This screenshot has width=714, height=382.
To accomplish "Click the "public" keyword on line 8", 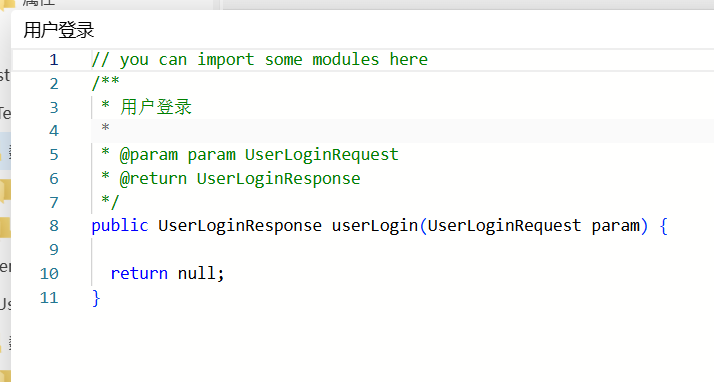I will pos(120,226).
